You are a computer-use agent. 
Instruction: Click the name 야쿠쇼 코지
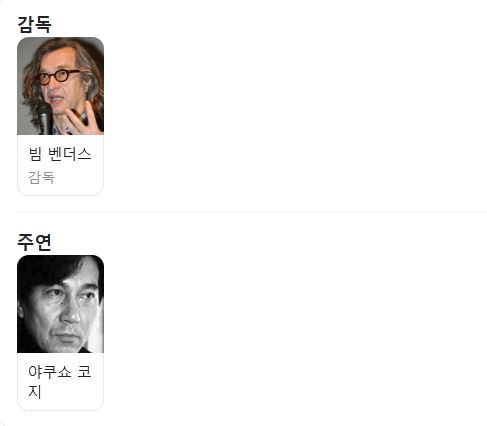[x=60, y=382]
